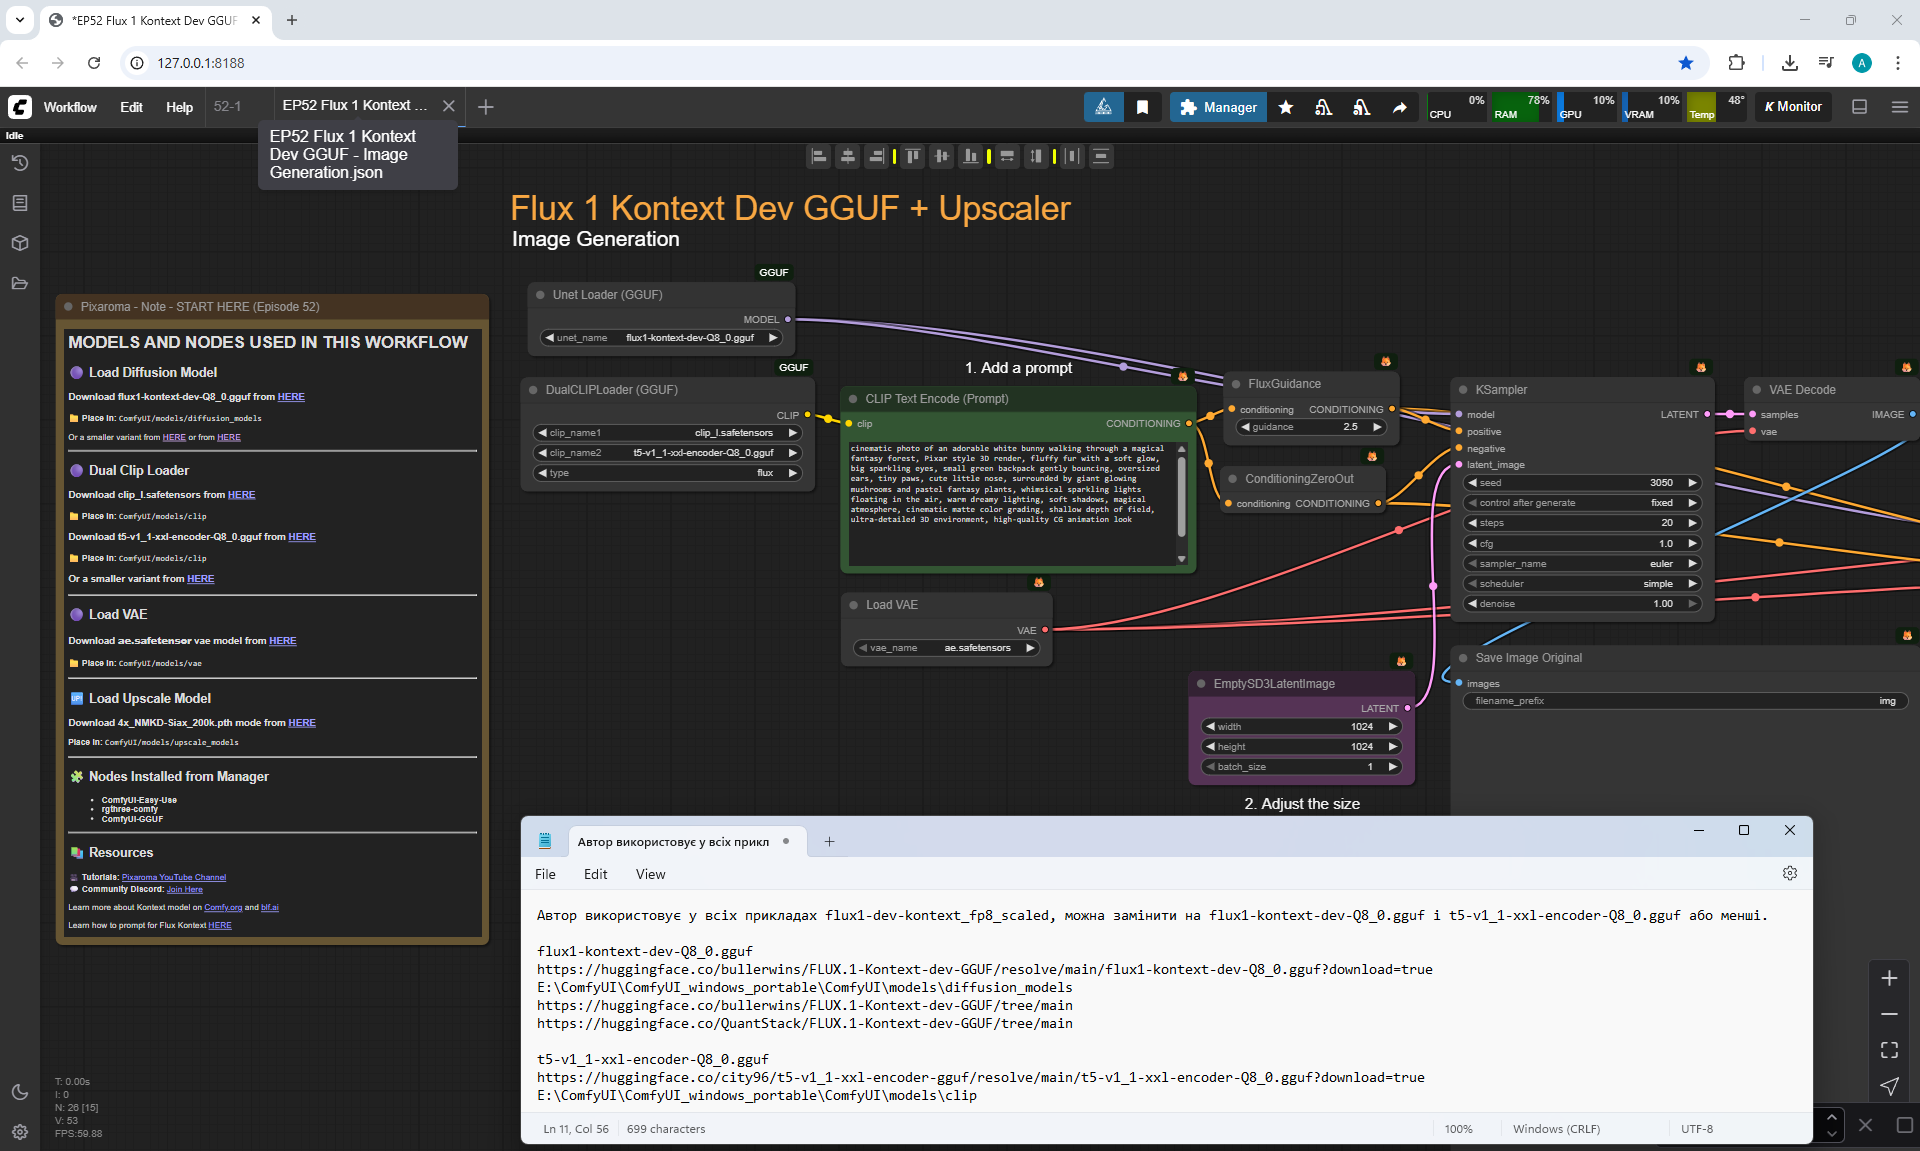The image size is (1920, 1151).
Task: Open the workflows folder sidebar icon
Action: click(20, 283)
